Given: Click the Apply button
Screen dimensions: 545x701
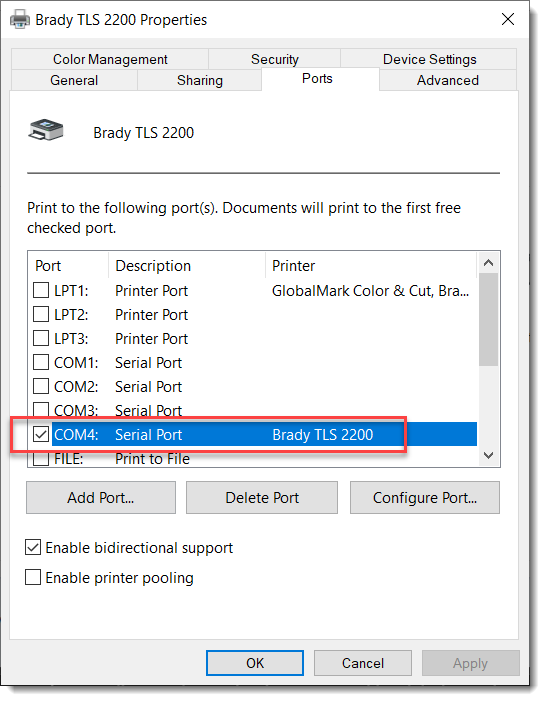Looking at the screenshot, I should pyautogui.click(x=470, y=663).
